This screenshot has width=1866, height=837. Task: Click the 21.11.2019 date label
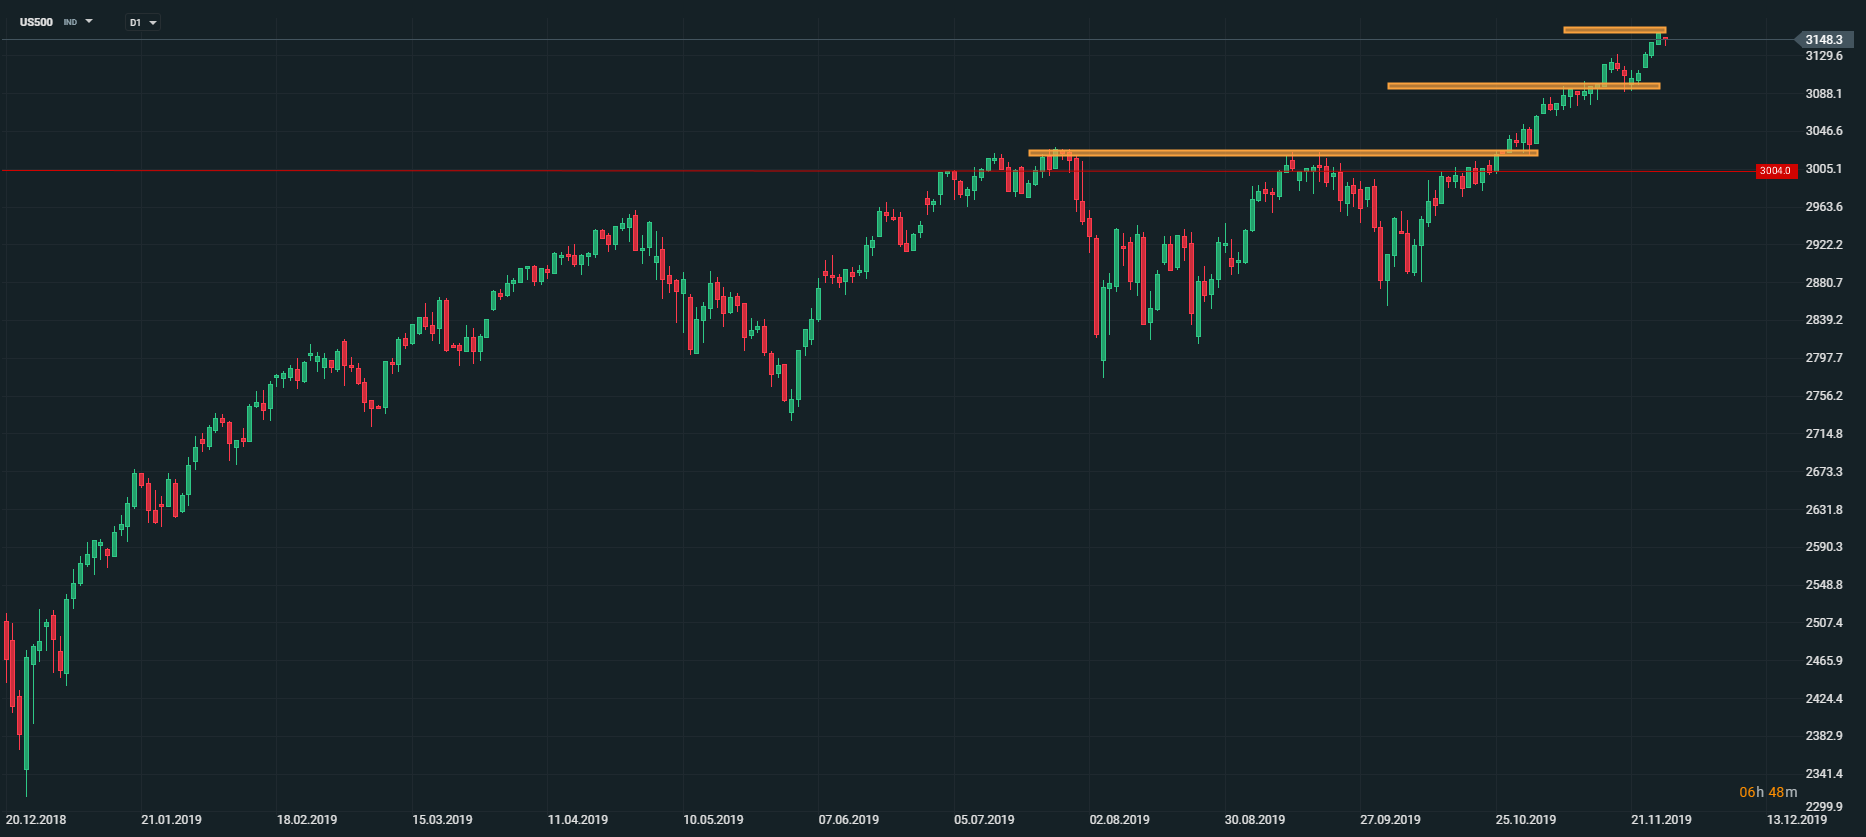(x=1661, y=820)
